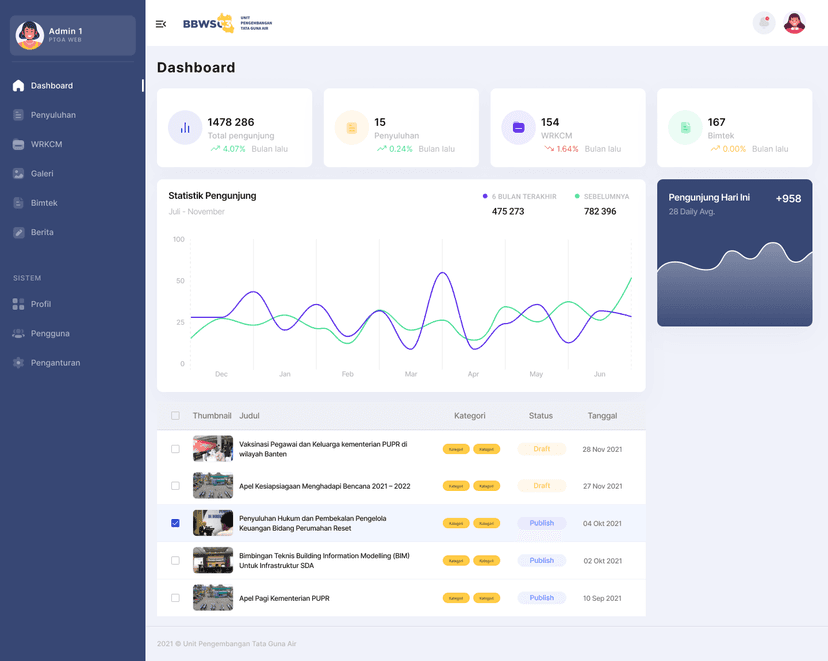Toggle the select-all checkbox in table header
Viewport: 828px width, 661px height.
click(x=176, y=416)
